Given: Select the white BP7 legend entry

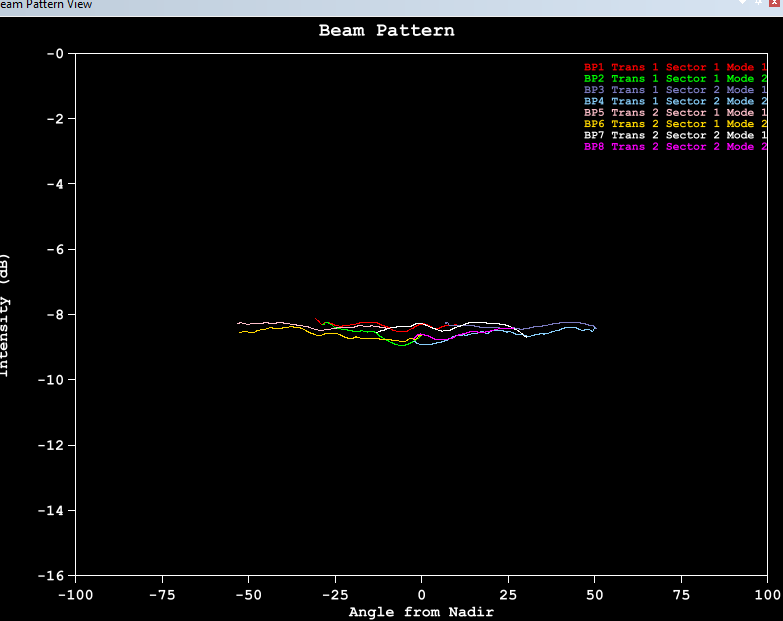Looking at the screenshot, I should click(675, 135).
